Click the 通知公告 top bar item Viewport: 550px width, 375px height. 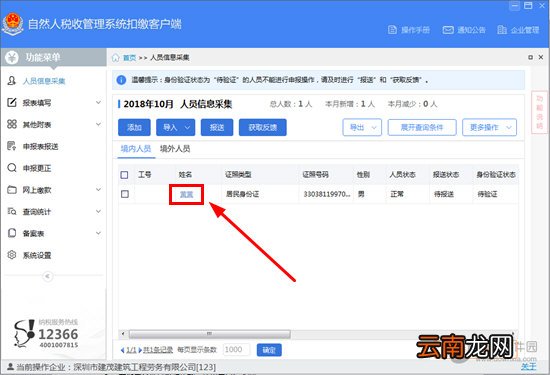[x=464, y=30]
